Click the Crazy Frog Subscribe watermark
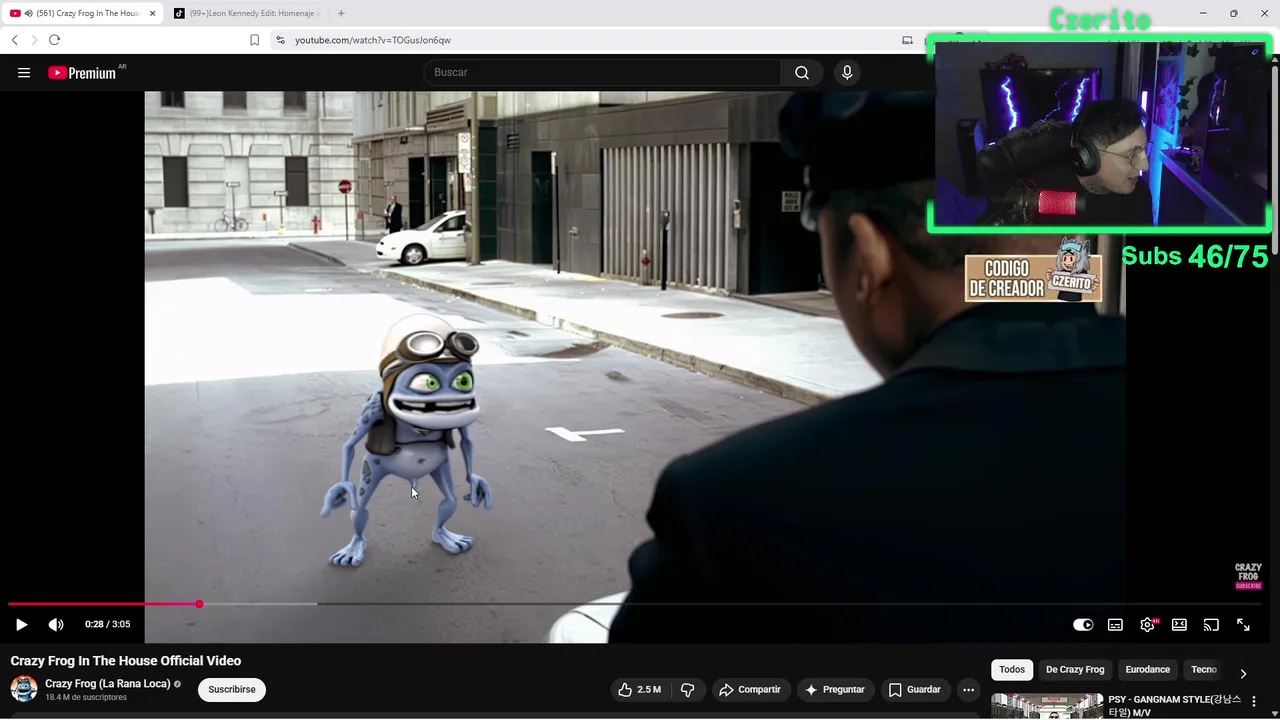 click(x=1248, y=576)
